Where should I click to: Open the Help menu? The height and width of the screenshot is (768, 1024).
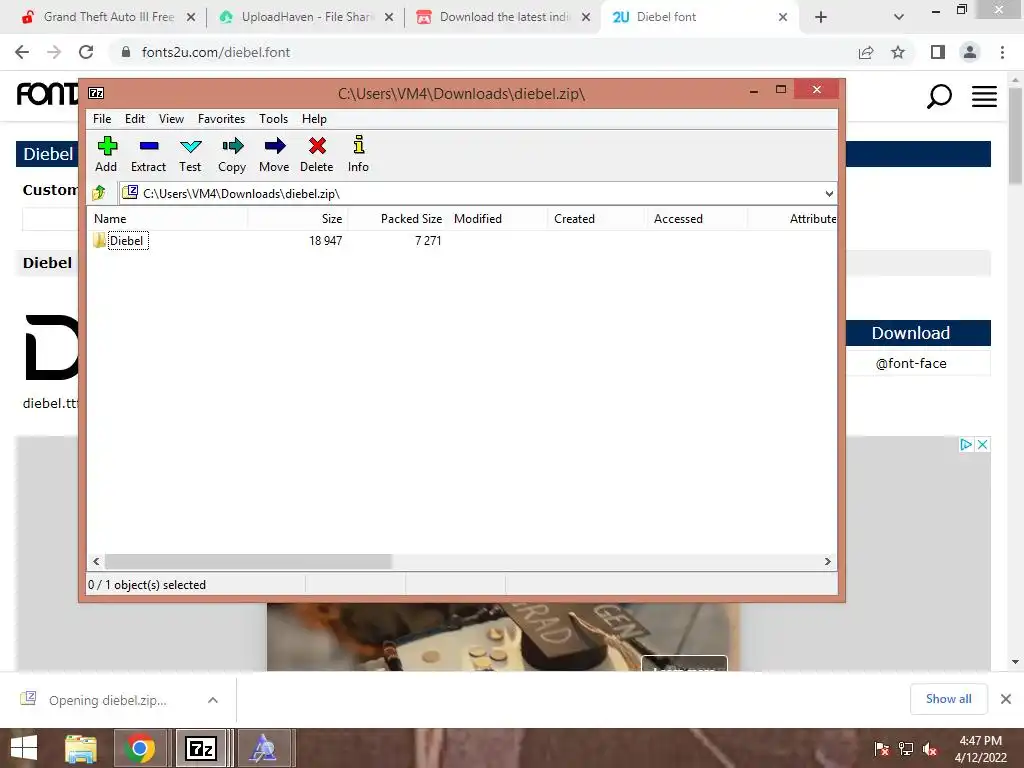(x=314, y=119)
